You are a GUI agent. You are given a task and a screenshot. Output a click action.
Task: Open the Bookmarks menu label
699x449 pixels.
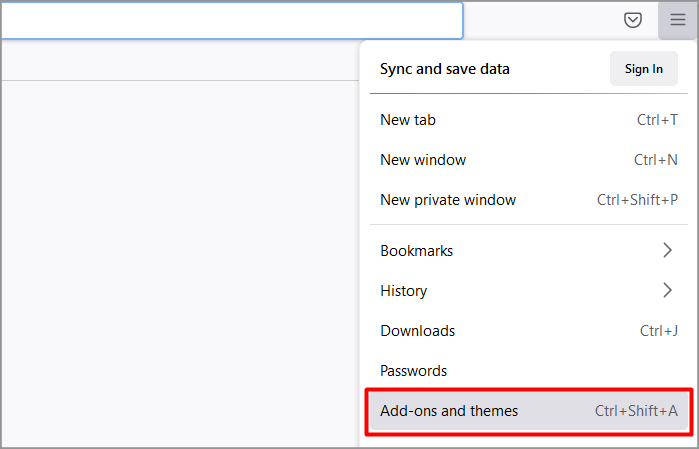coord(417,250)
